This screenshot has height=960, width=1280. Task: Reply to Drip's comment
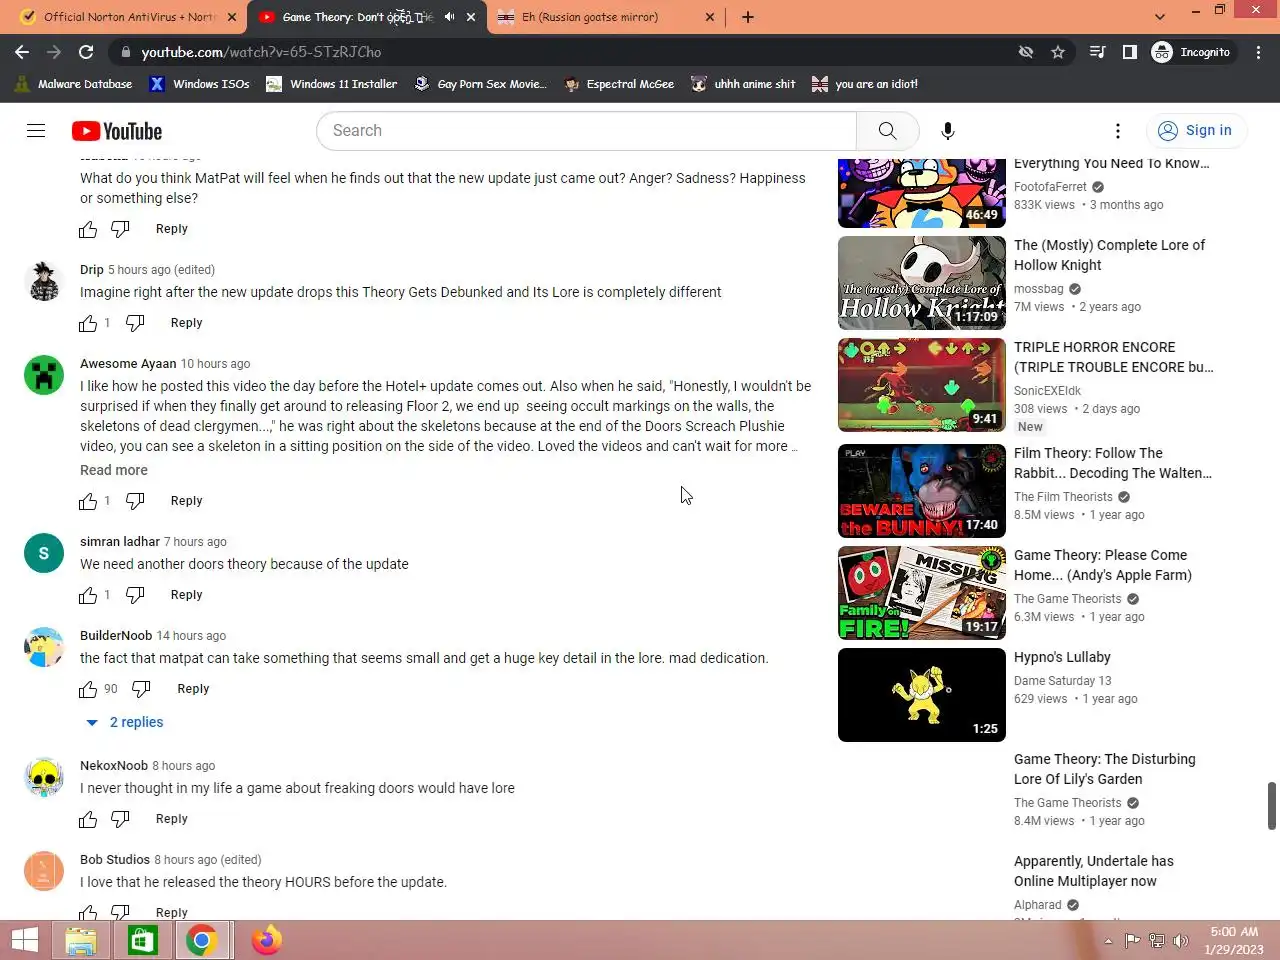point(186,323)
